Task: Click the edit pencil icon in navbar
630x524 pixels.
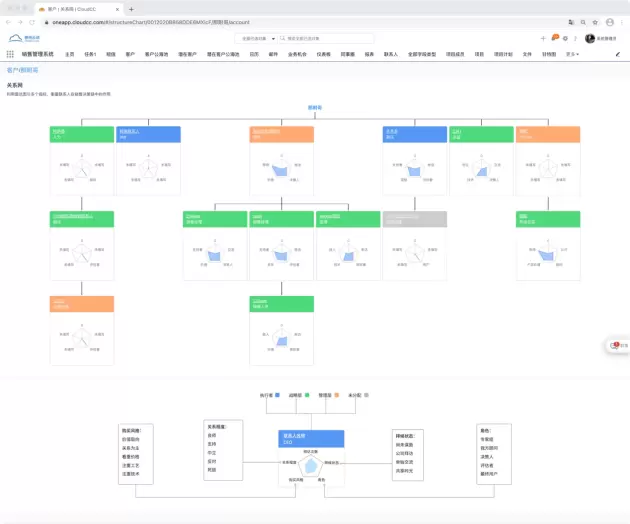Action: (x=618, y=54)
